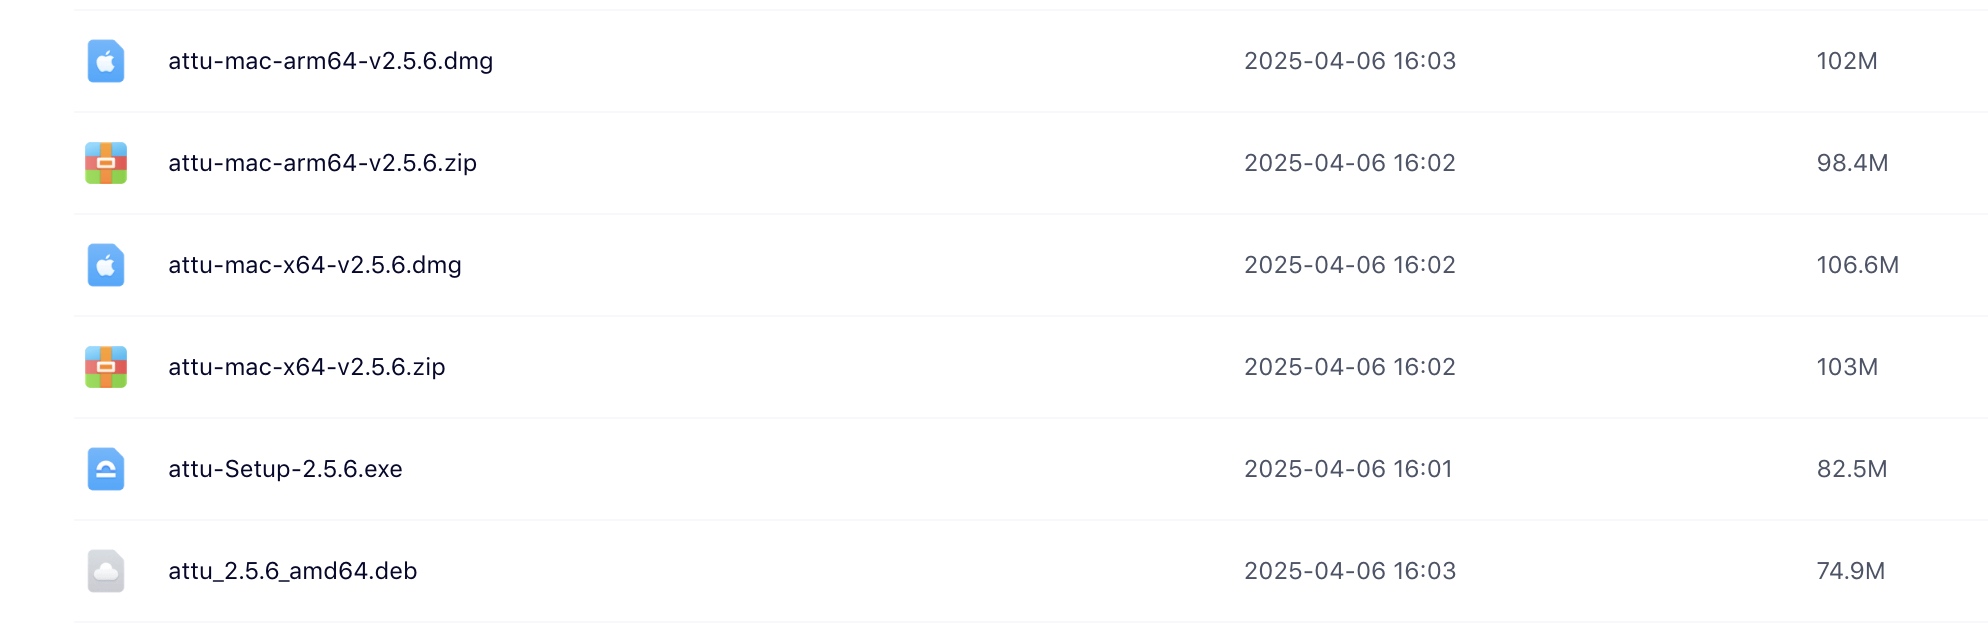Download attu-mac-x64-v2.5.6.dmg
1988x626 pixels.
click(314, 265)
